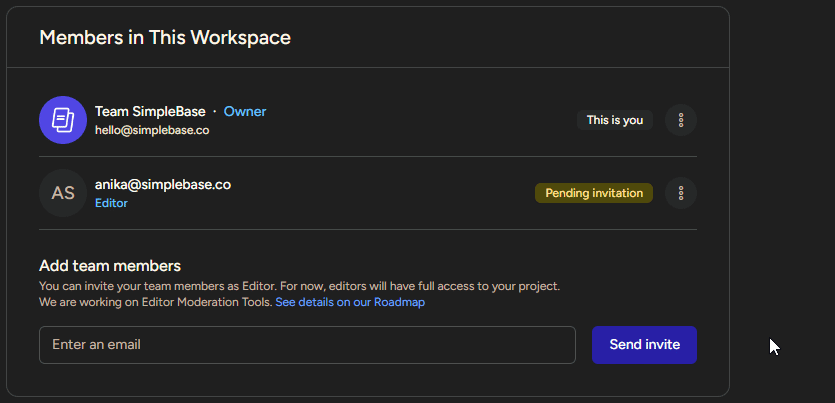The height and width of the screenshot is (403, 835).
Task: Select the hello@simplebase.co email text
Action: click(152, 130)
